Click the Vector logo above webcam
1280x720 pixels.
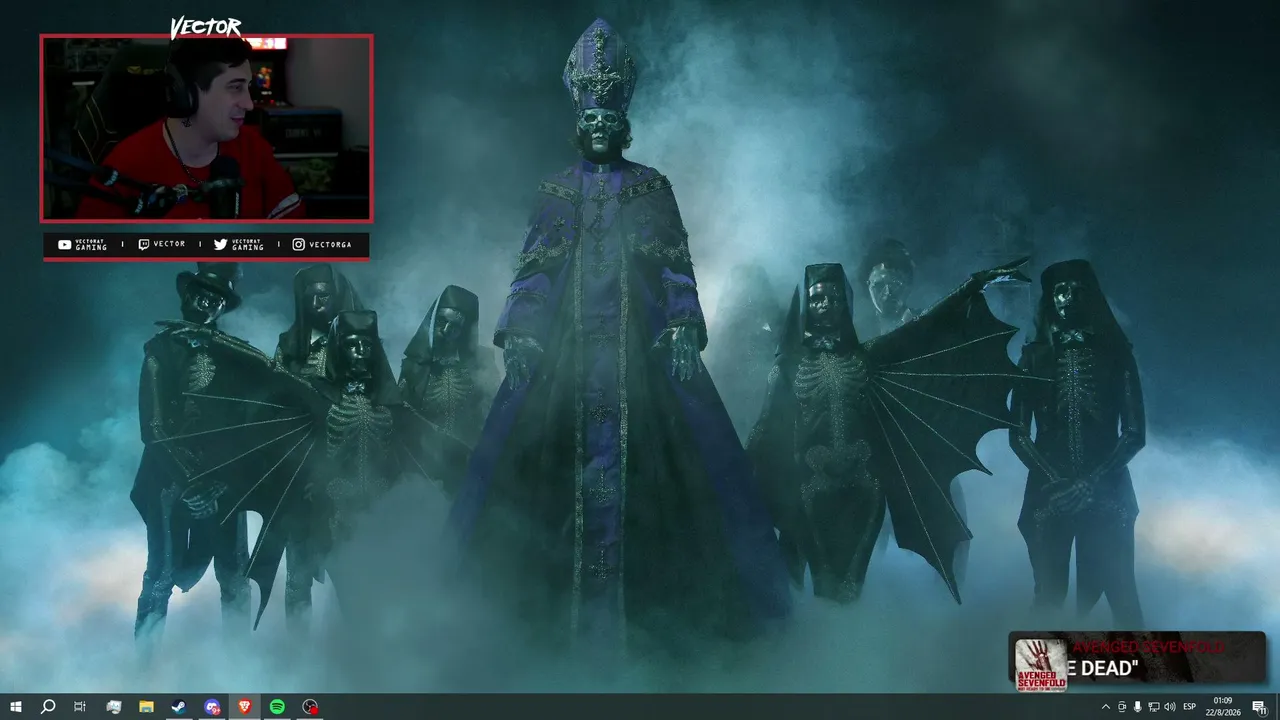(x=205, y=27)
